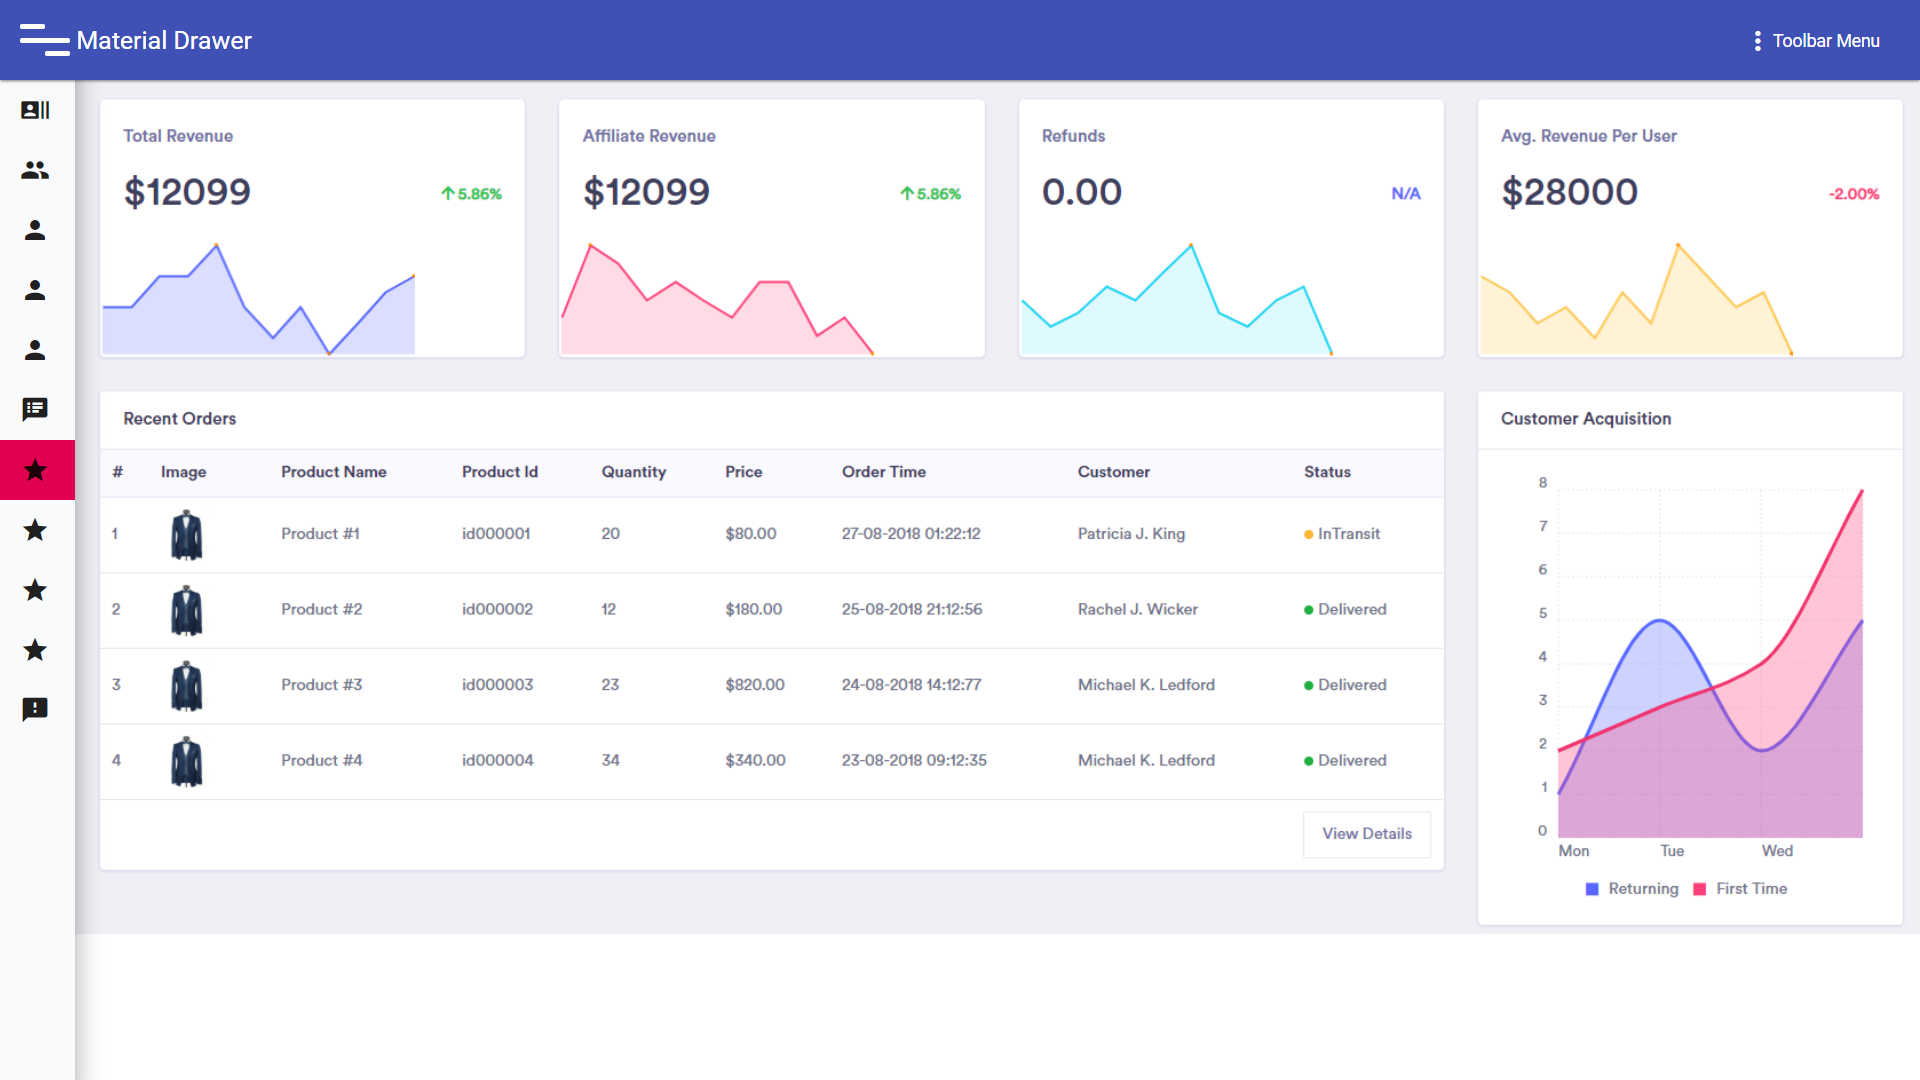Select the highlighted pink star item
This screenshot has height=1080, width=1920.
36,470
